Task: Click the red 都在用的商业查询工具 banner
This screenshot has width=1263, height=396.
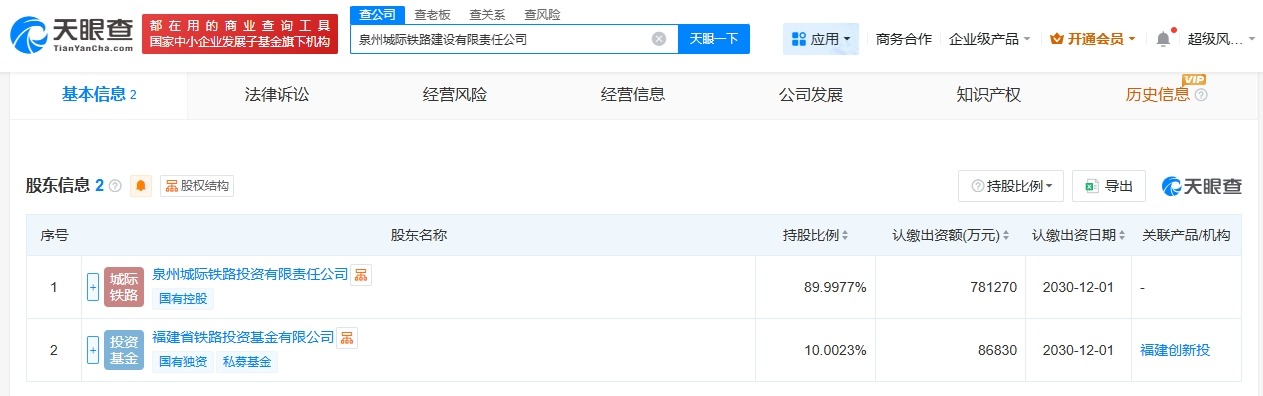Action: [241, 35]
